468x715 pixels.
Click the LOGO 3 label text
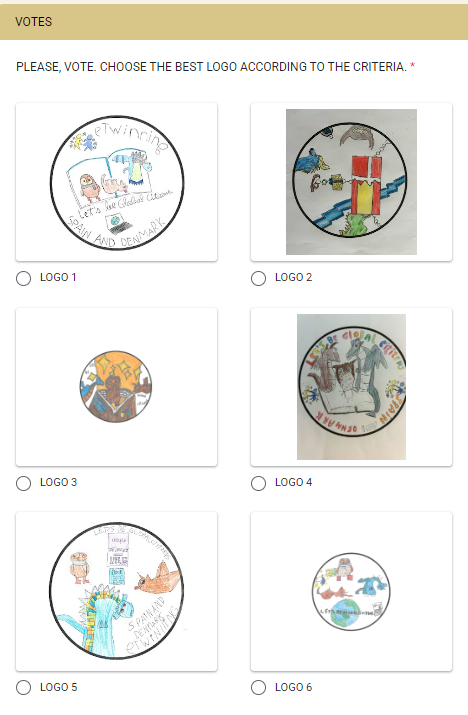[58, 482]
